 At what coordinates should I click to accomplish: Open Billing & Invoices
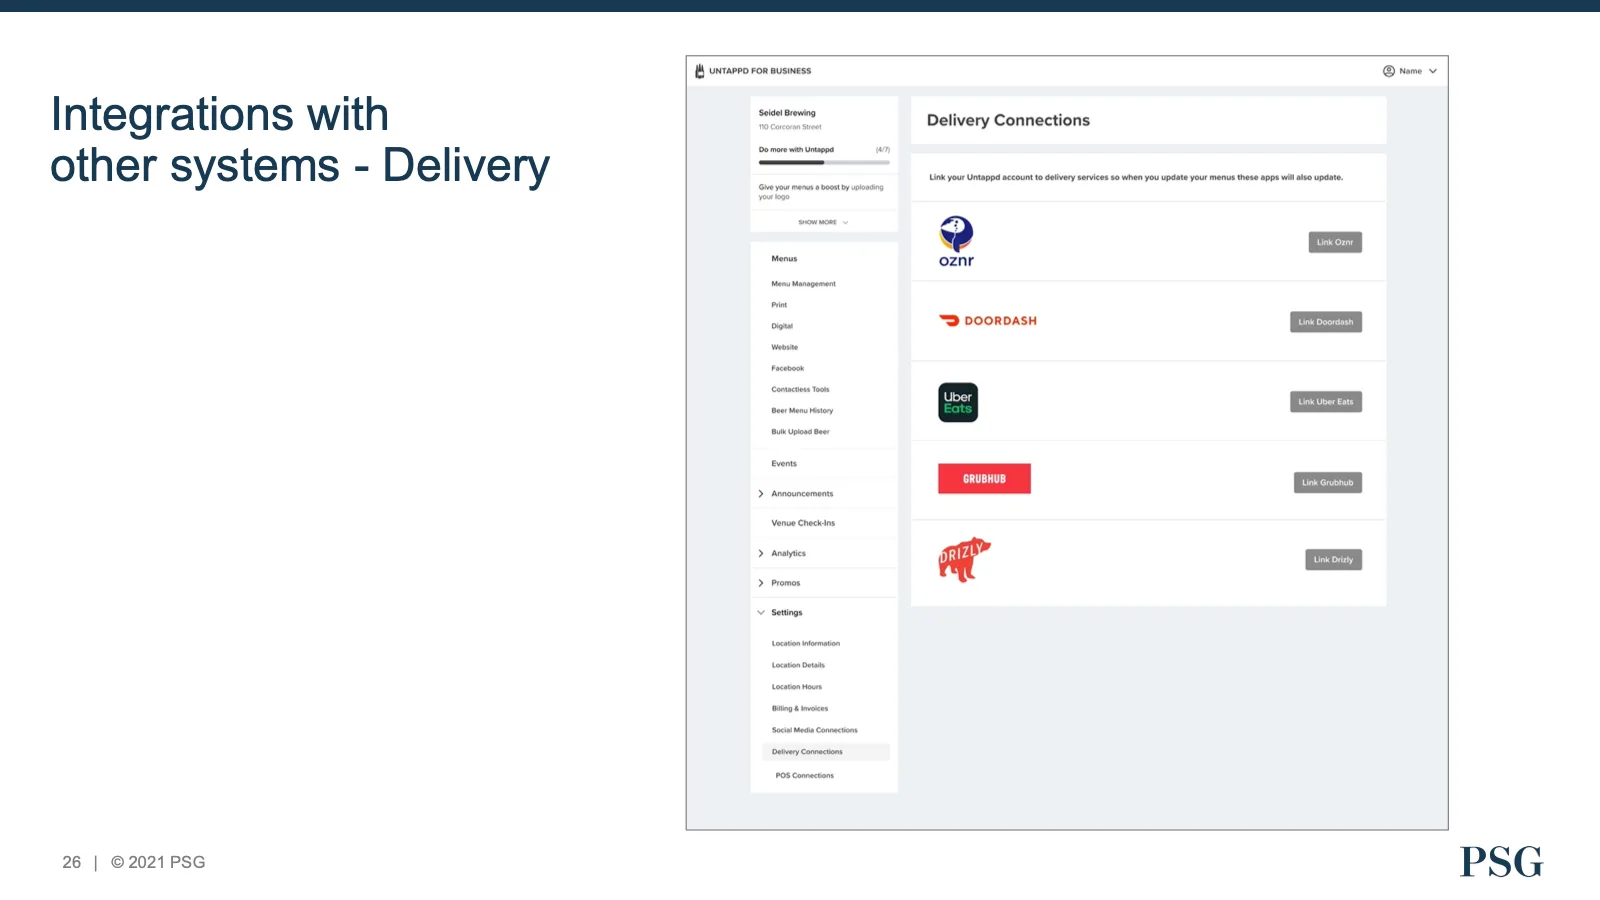800,708
